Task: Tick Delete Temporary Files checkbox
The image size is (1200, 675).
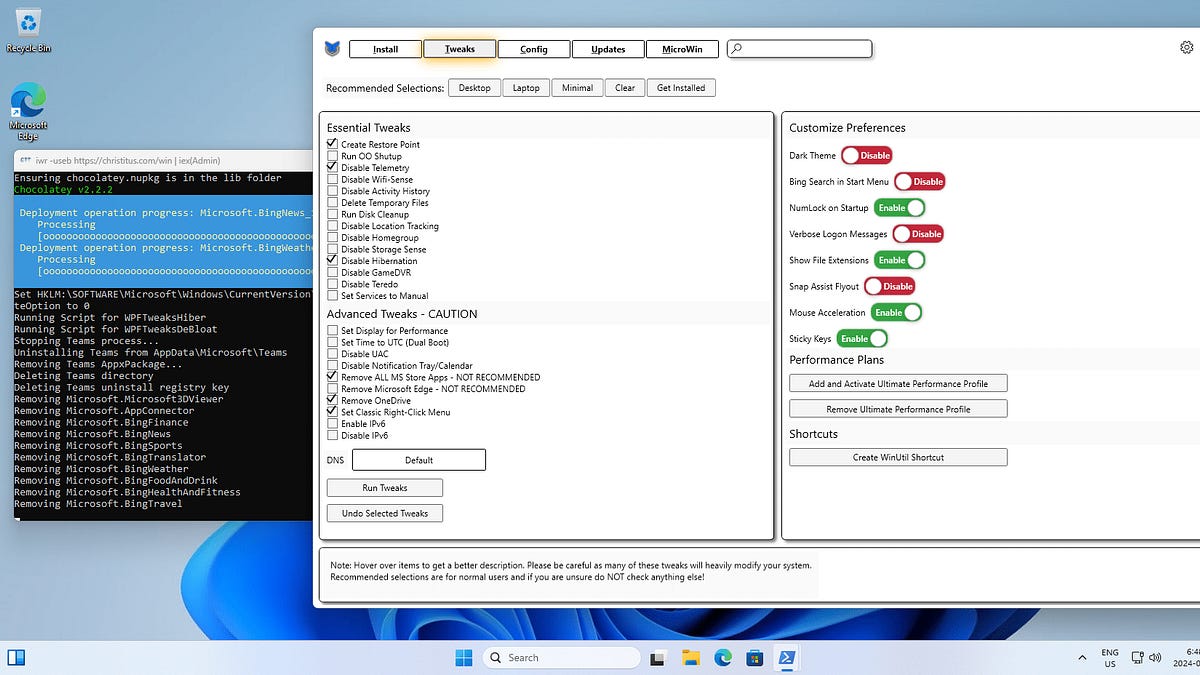Action: pyautogui.click(x=332, y=203)
